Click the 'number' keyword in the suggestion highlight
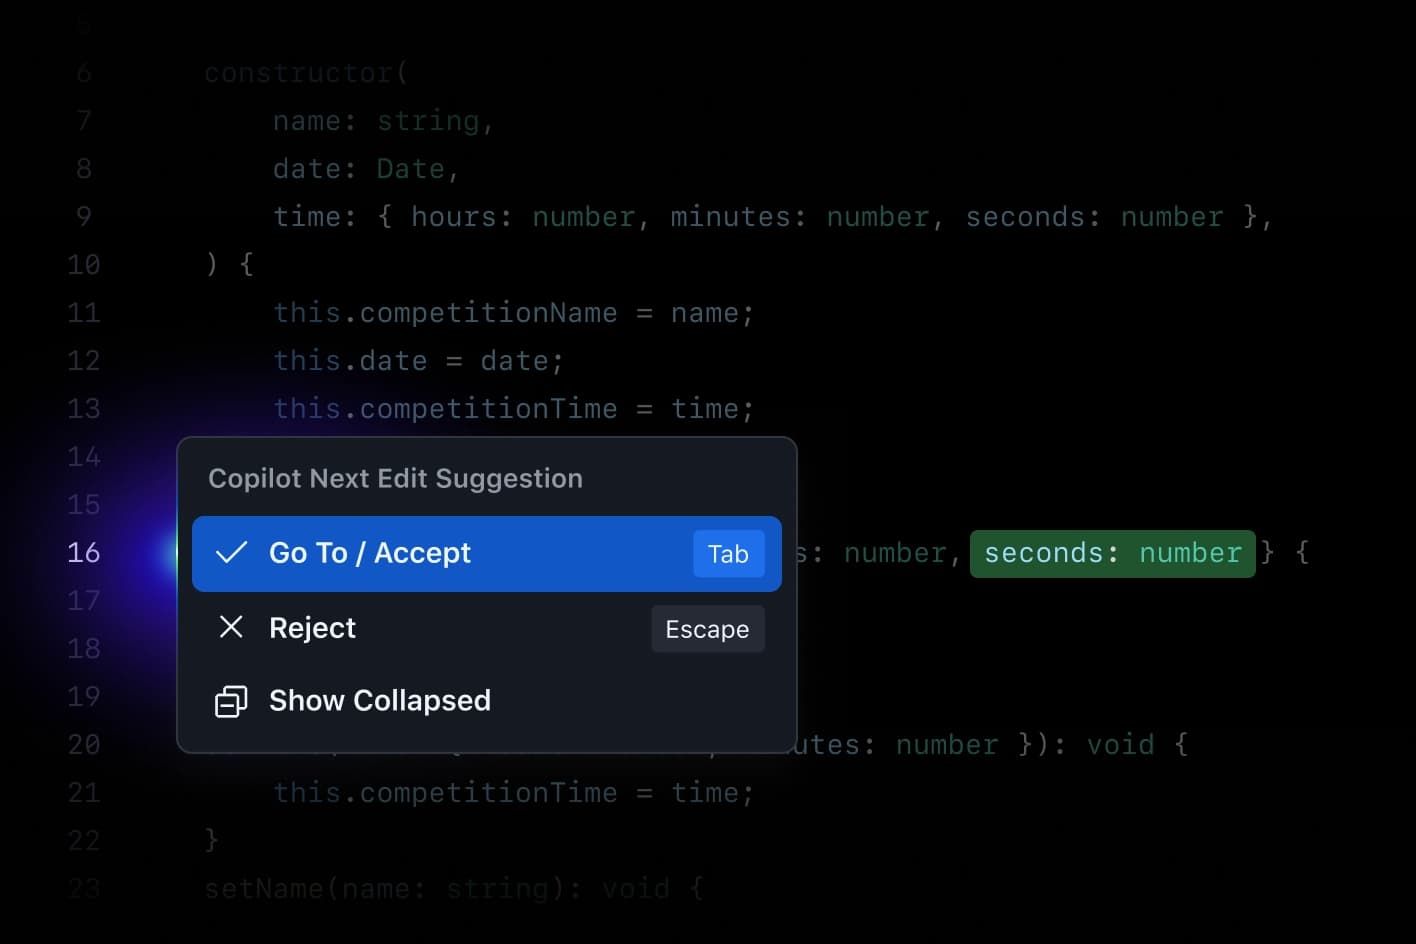The height and width of the screenshot is (944, 1416). pyautogui.click(x=1190, y=553)
